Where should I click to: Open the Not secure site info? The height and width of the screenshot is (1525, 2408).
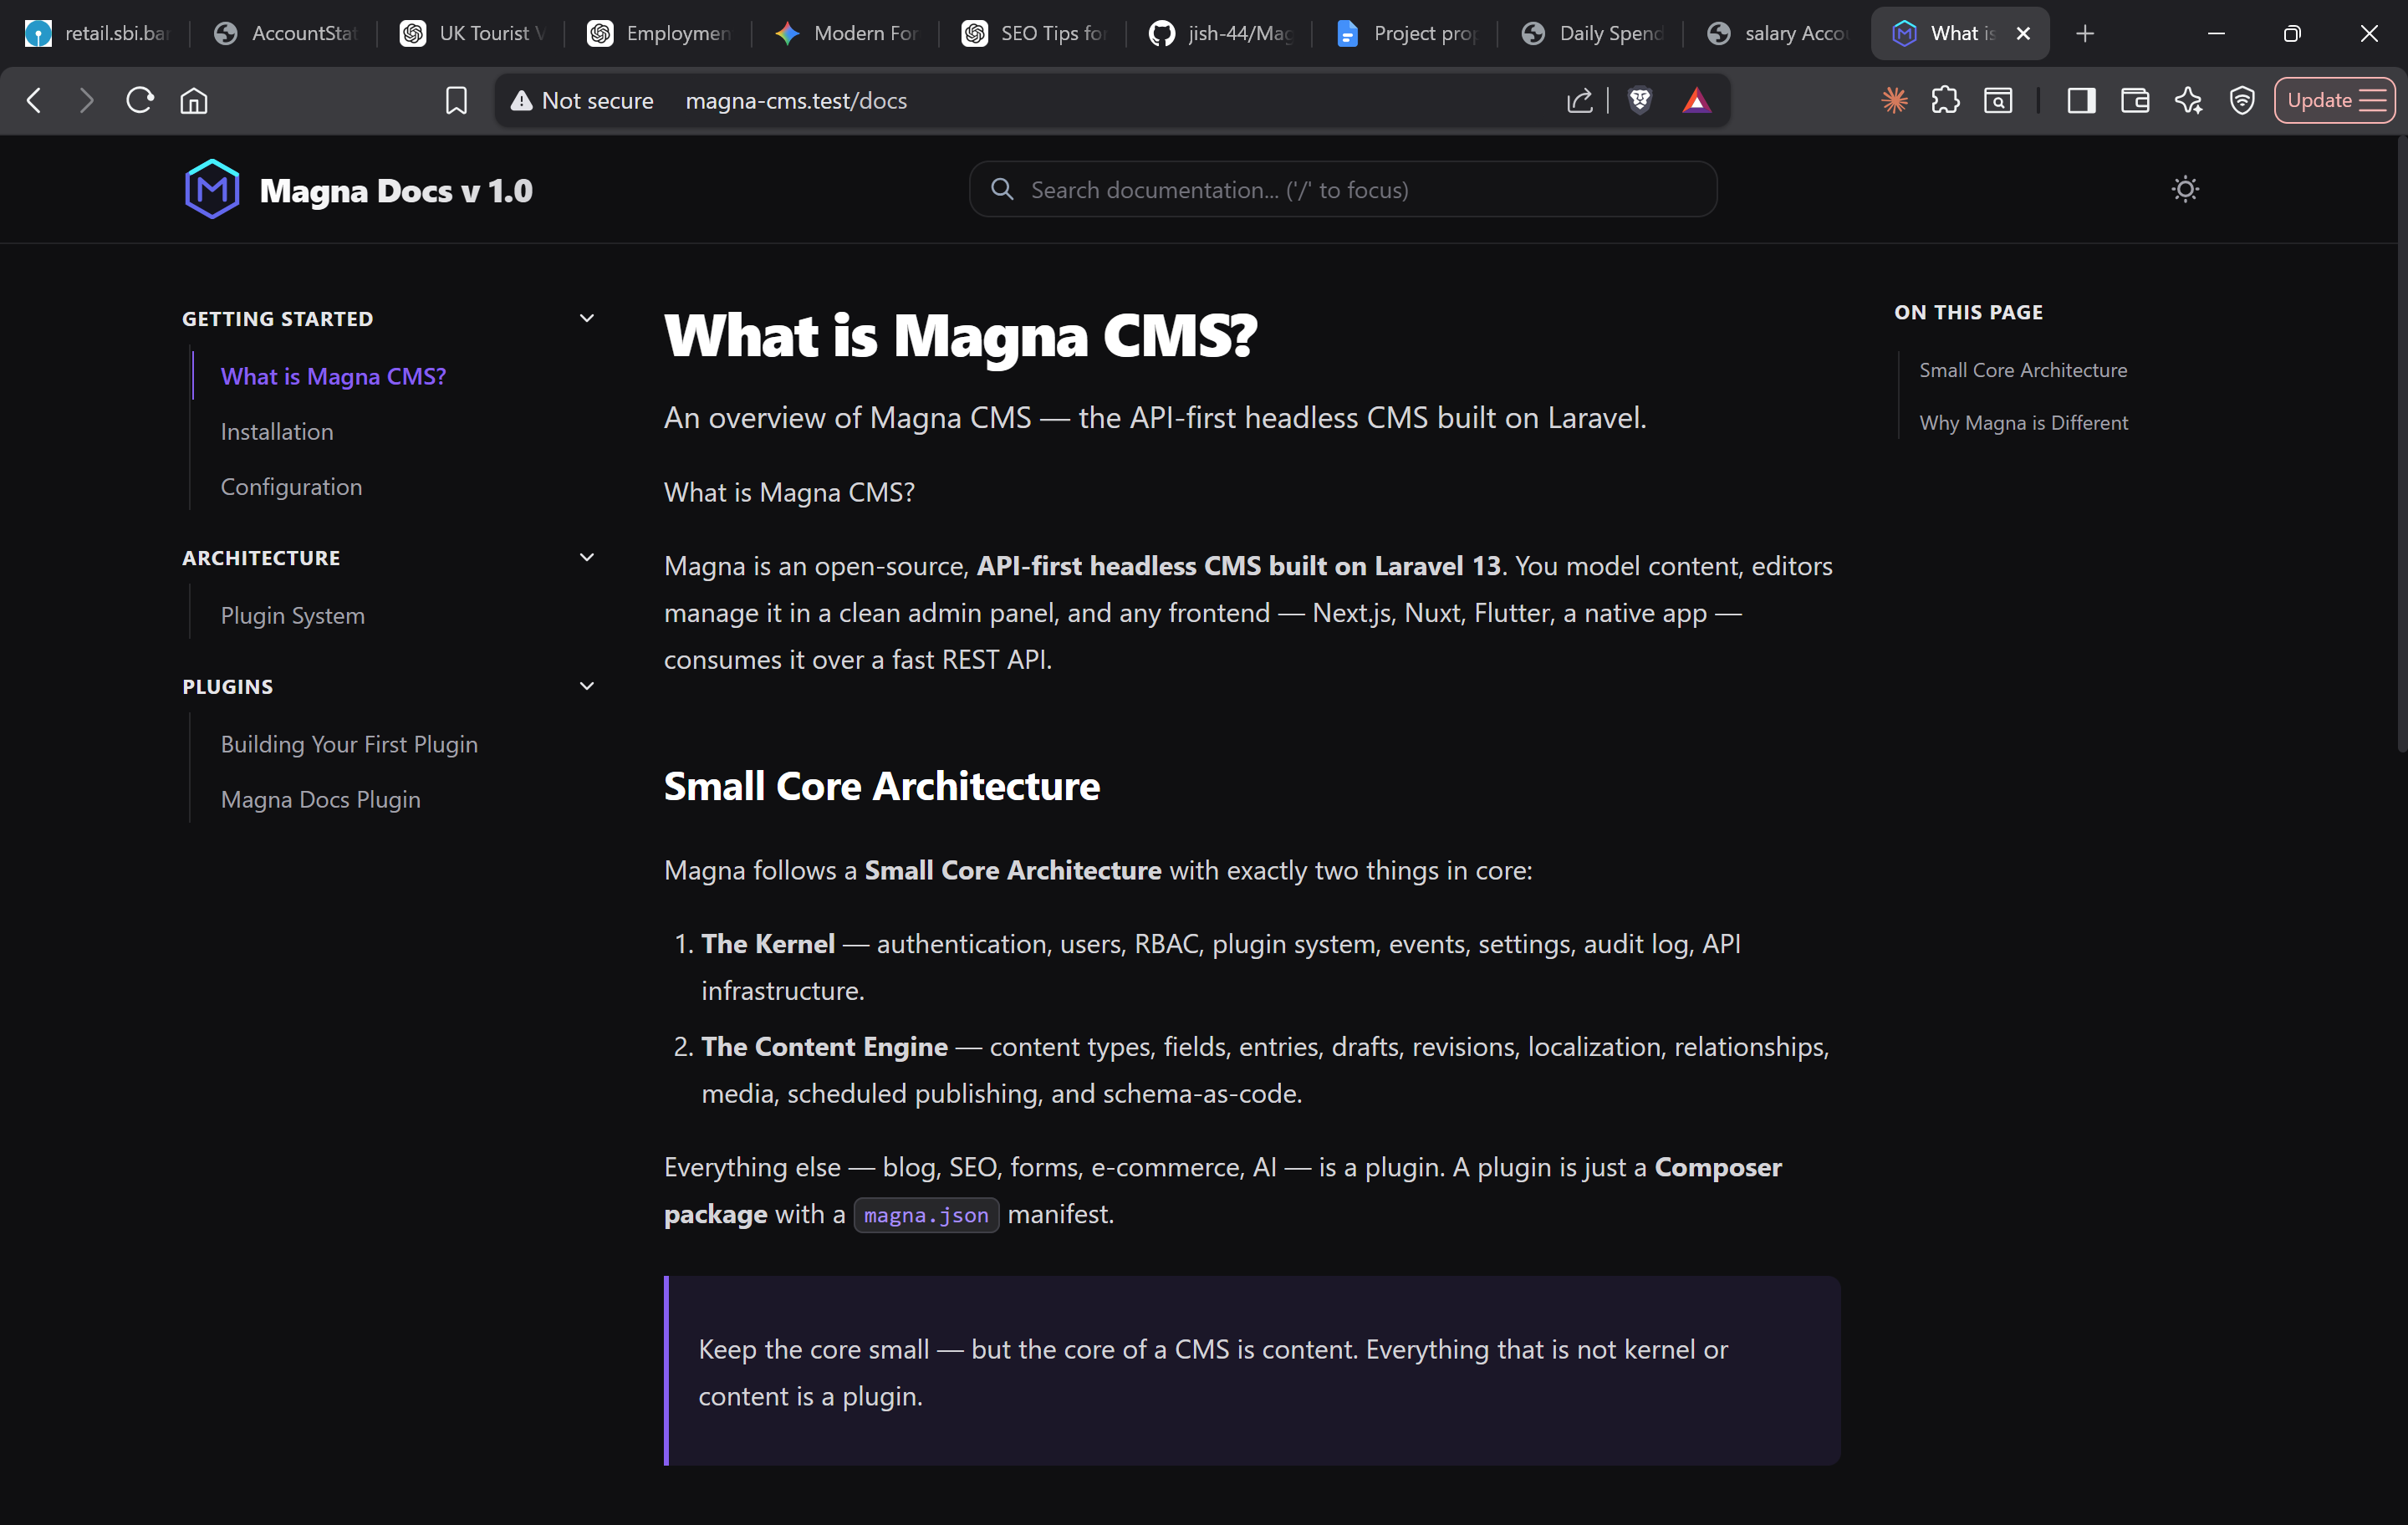[x=582, y=101]
